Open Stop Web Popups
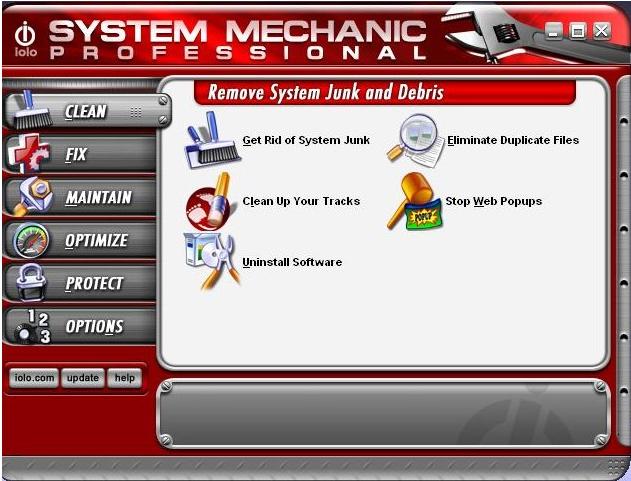Screen dimensions: 631x481 coord(494,201)
